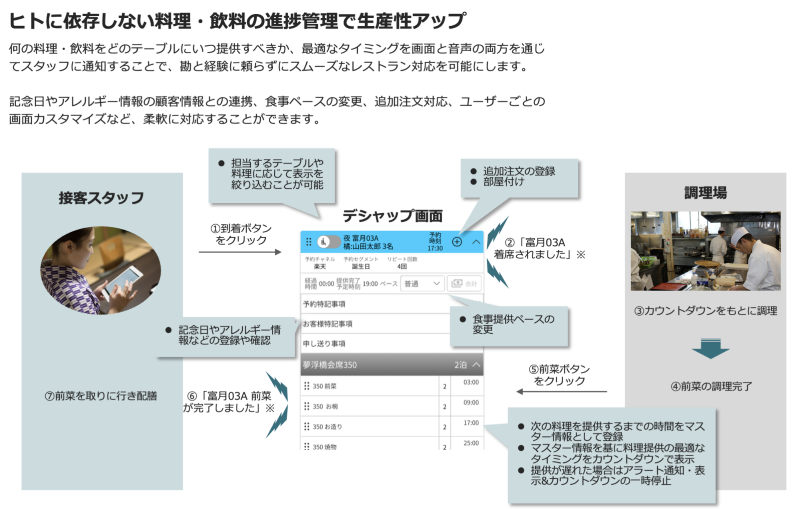The image size is (800, 509).
Task: Click the 夜 富月03A header title
Action: [361, 238]
